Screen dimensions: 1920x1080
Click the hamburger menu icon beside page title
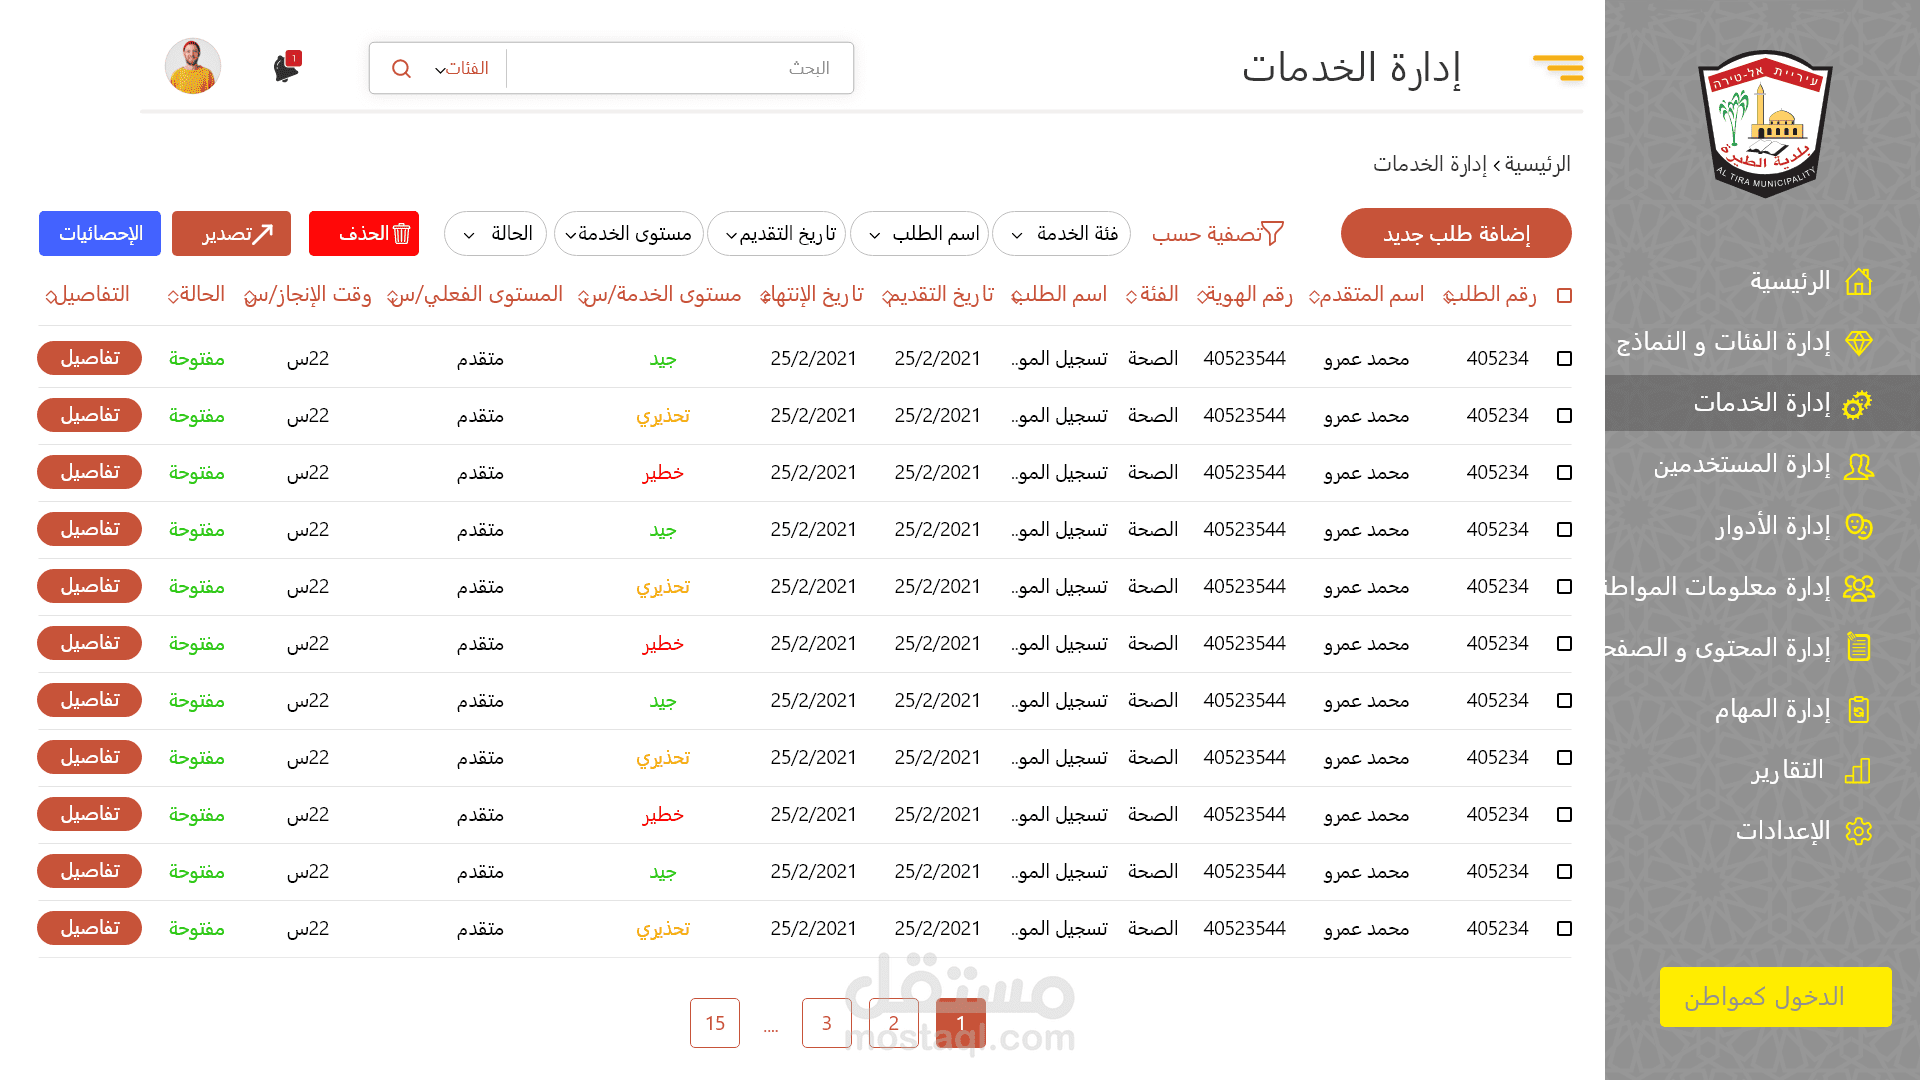click(x=1558, y=67)
